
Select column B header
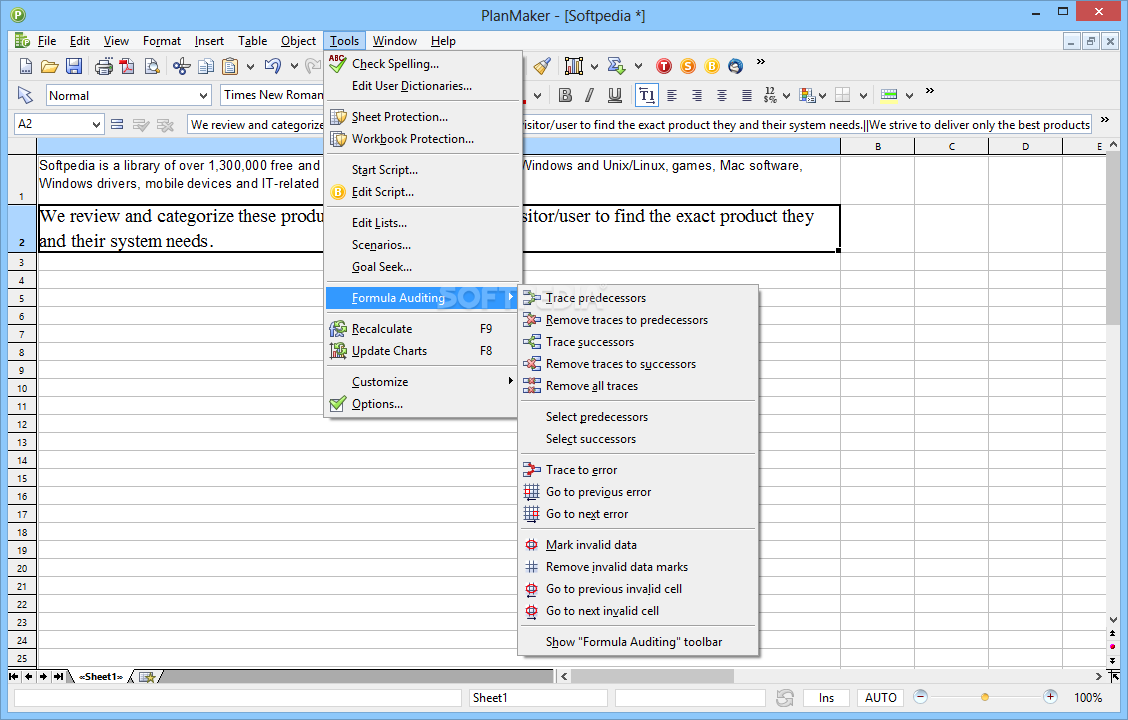coord(878,147)
